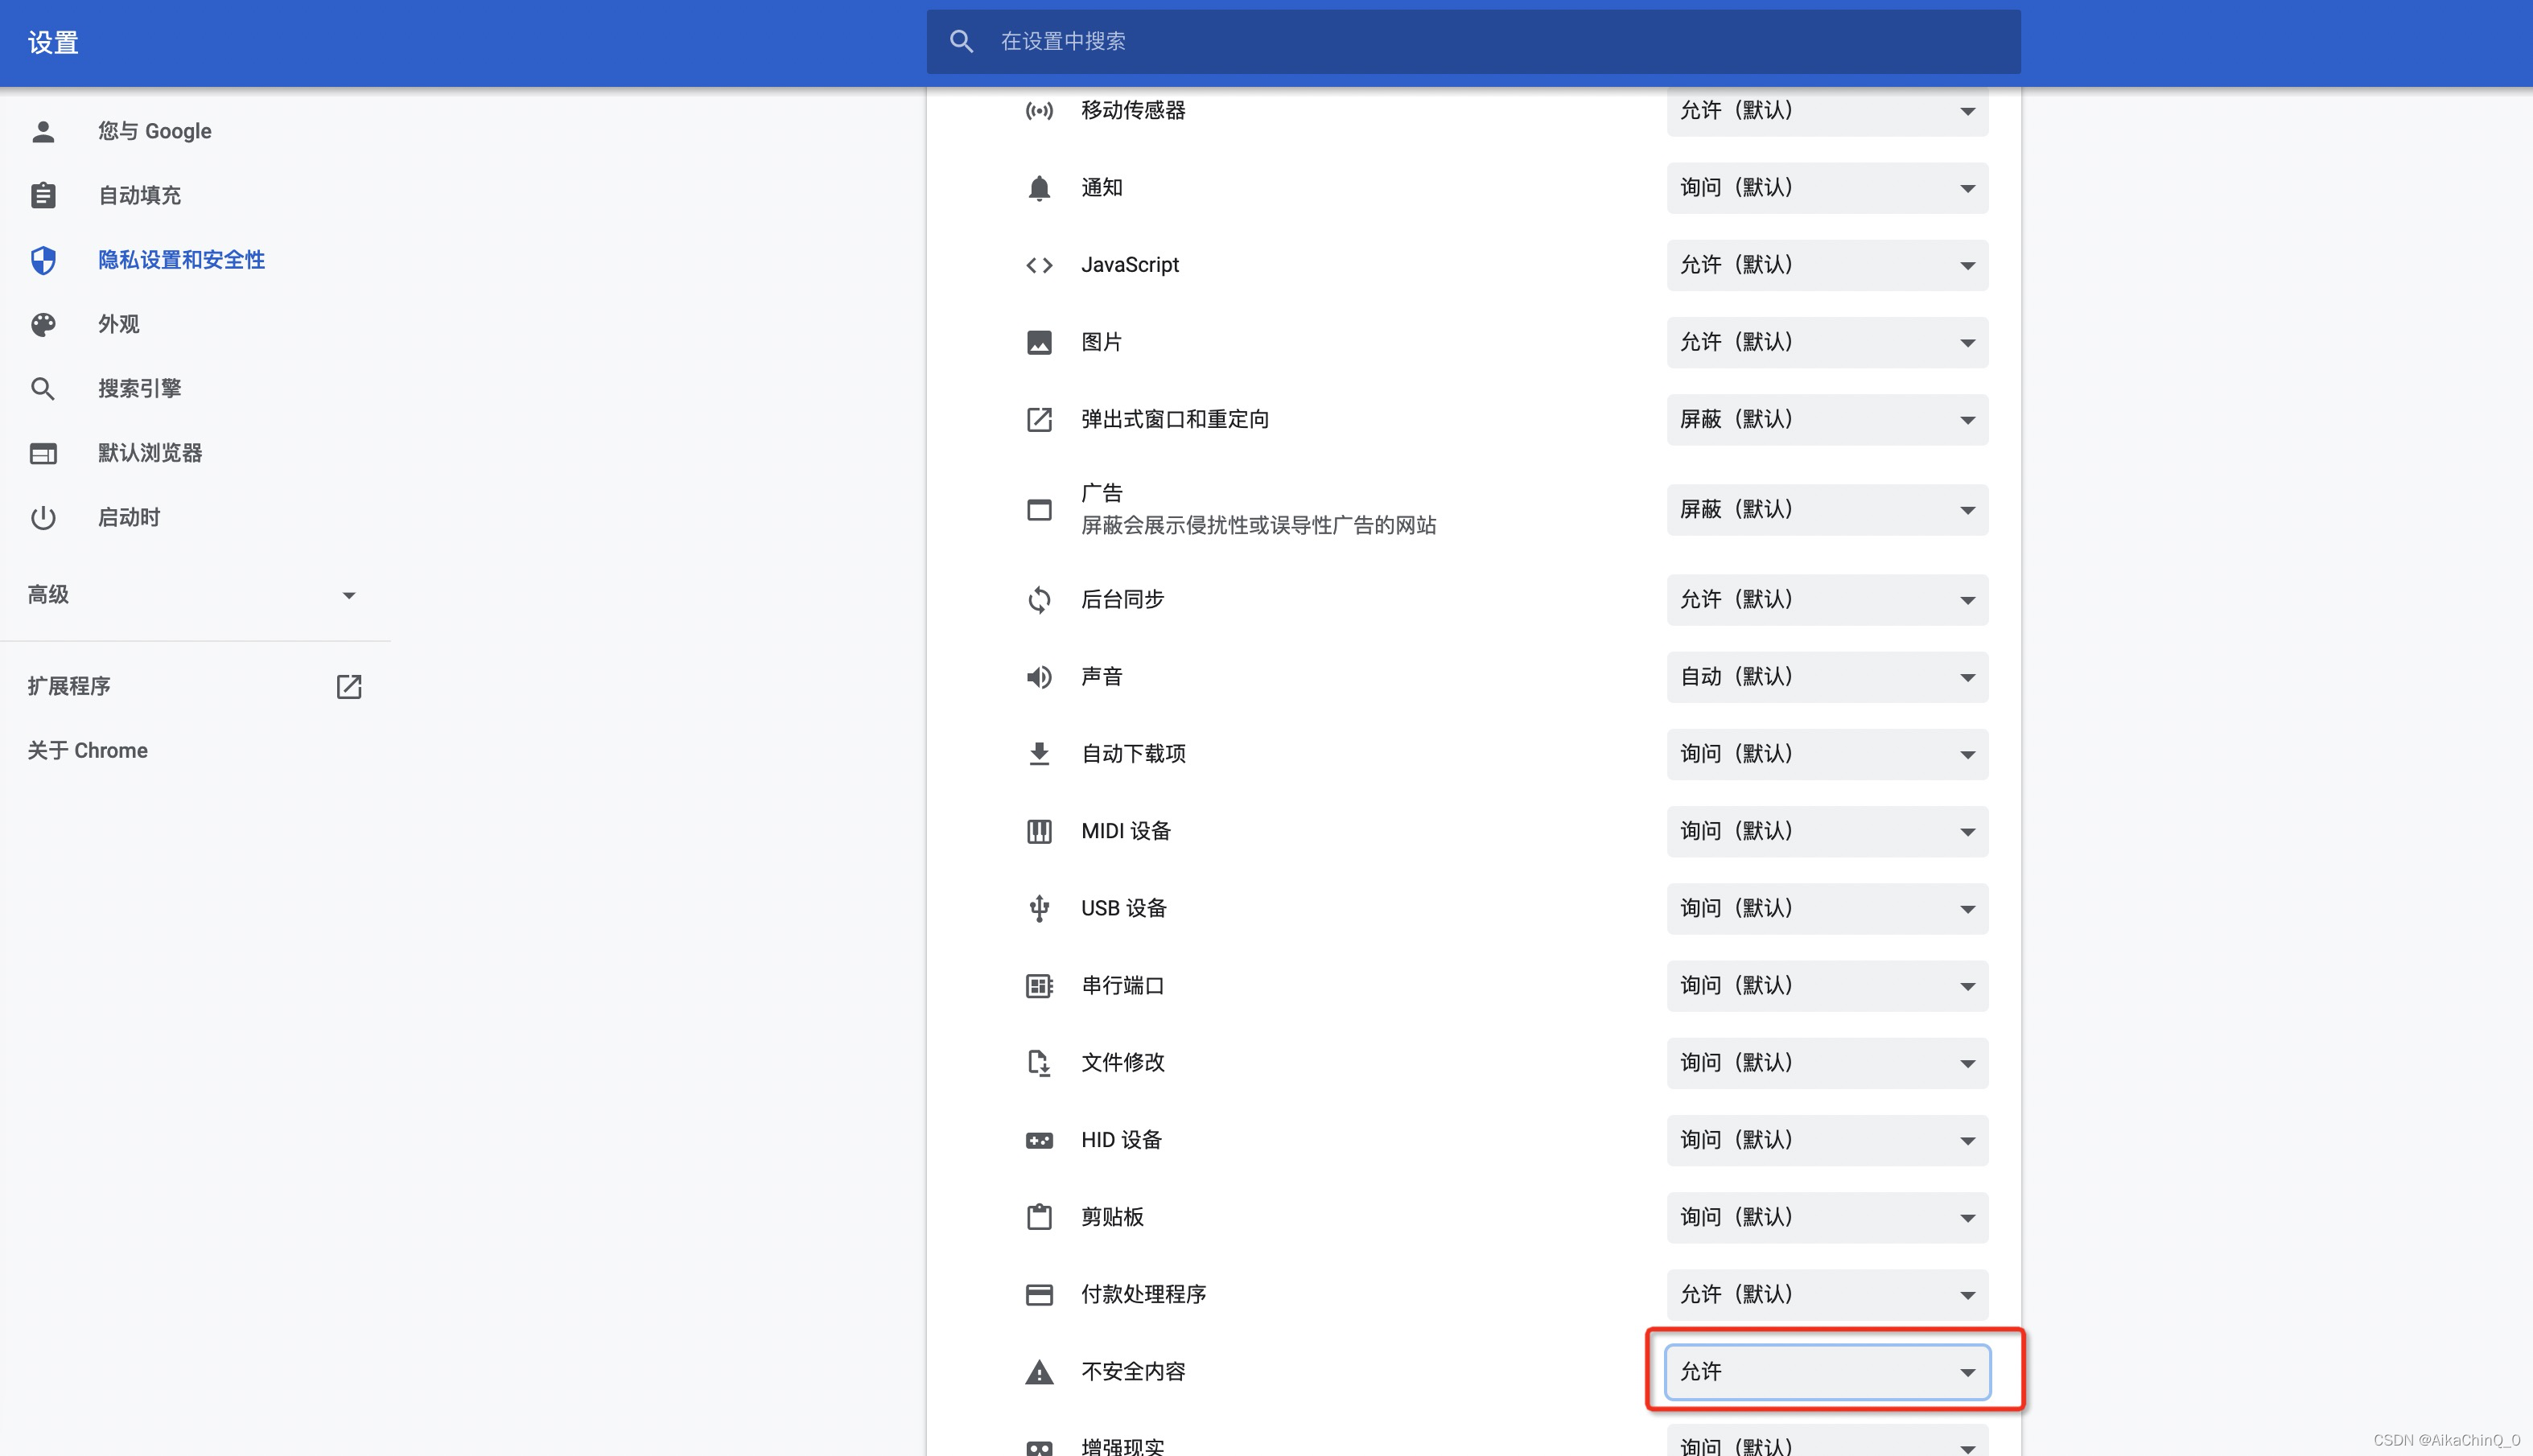Open the 广告 blocking dropdown
Image resolution: width=2533 pixels, height=1456 pixels.
(x=1826, y=510)
